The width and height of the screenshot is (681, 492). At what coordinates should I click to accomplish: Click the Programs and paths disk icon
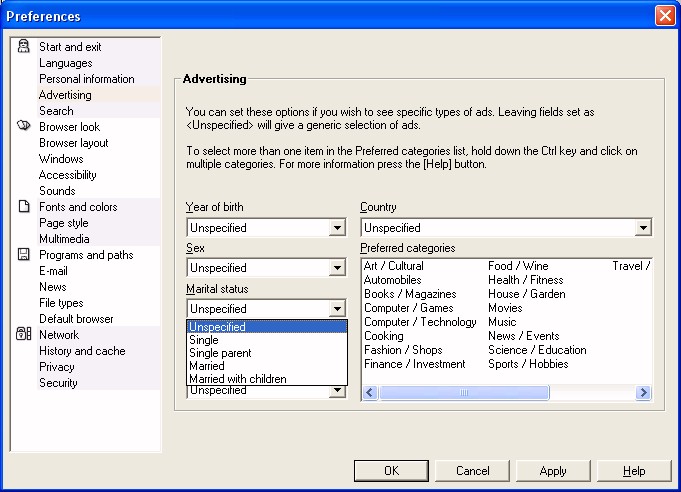pos(24,255)
